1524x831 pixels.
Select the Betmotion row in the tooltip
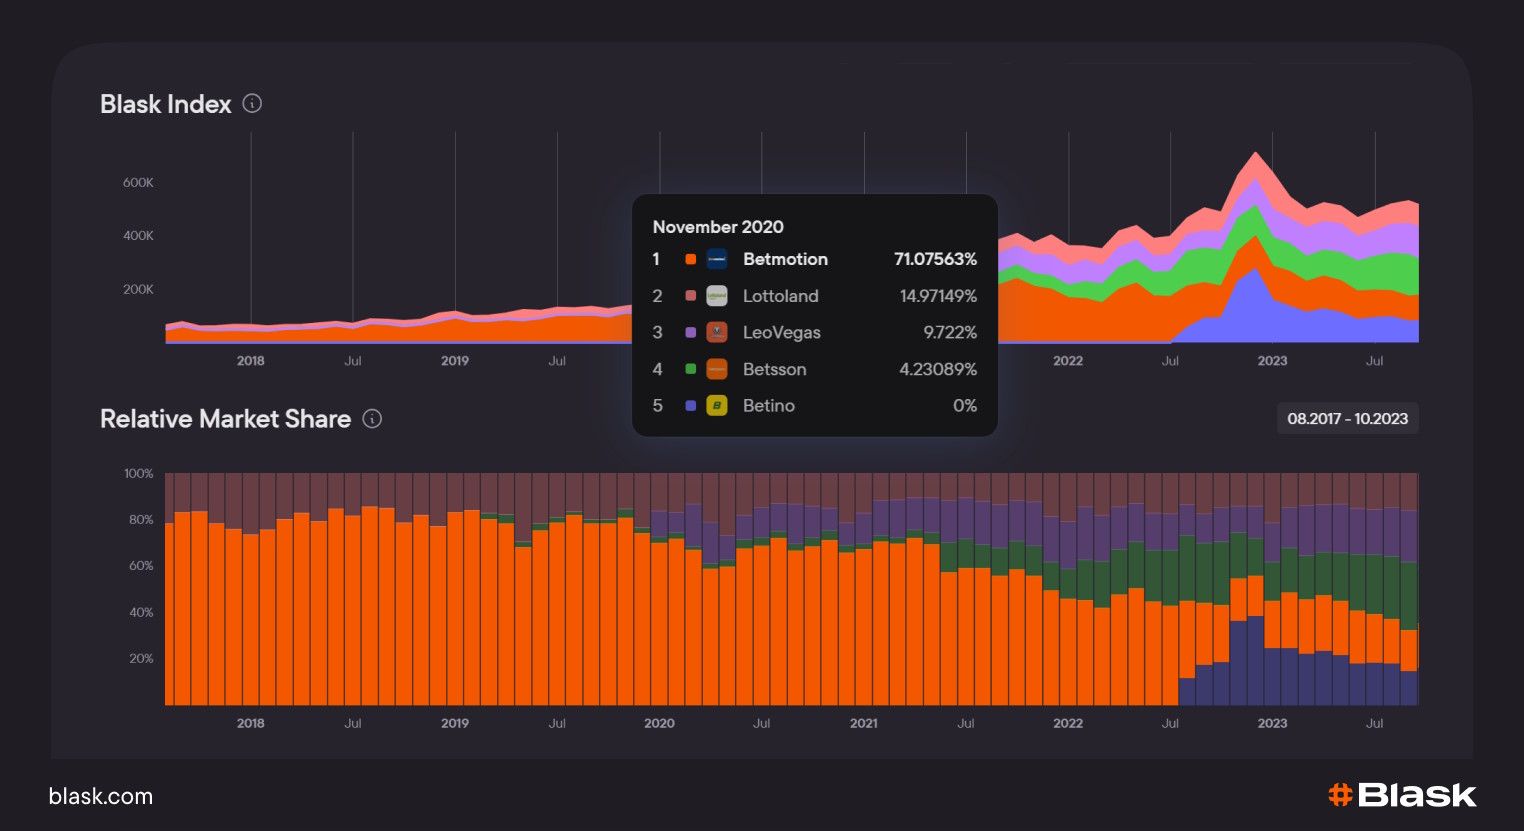click(x=785, y=259)
